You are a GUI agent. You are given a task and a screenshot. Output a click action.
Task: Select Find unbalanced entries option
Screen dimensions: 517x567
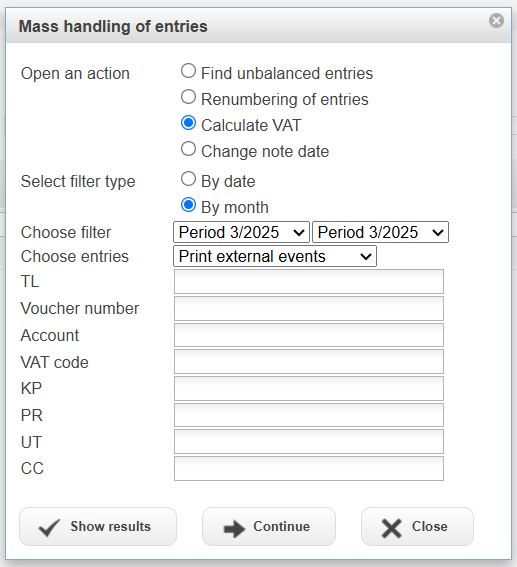coord(188,71)
